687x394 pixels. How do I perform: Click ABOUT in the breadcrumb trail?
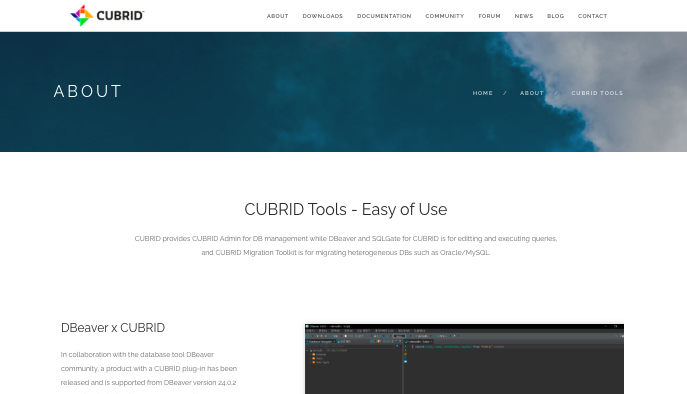click(x=531, y=93)
